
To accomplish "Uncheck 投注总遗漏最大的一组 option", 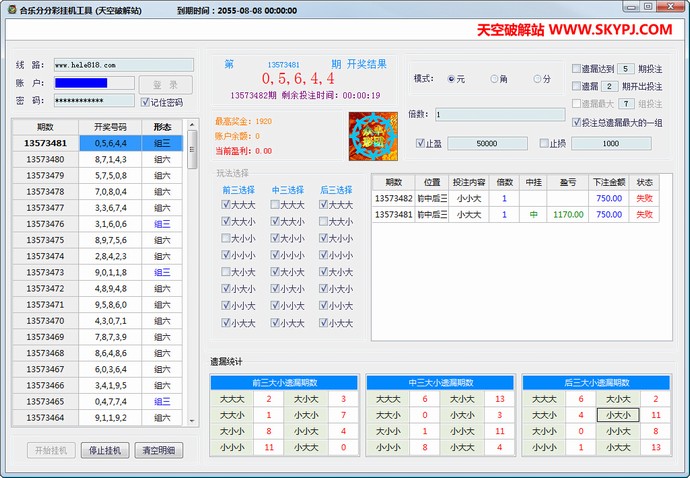I will (577, 122).
